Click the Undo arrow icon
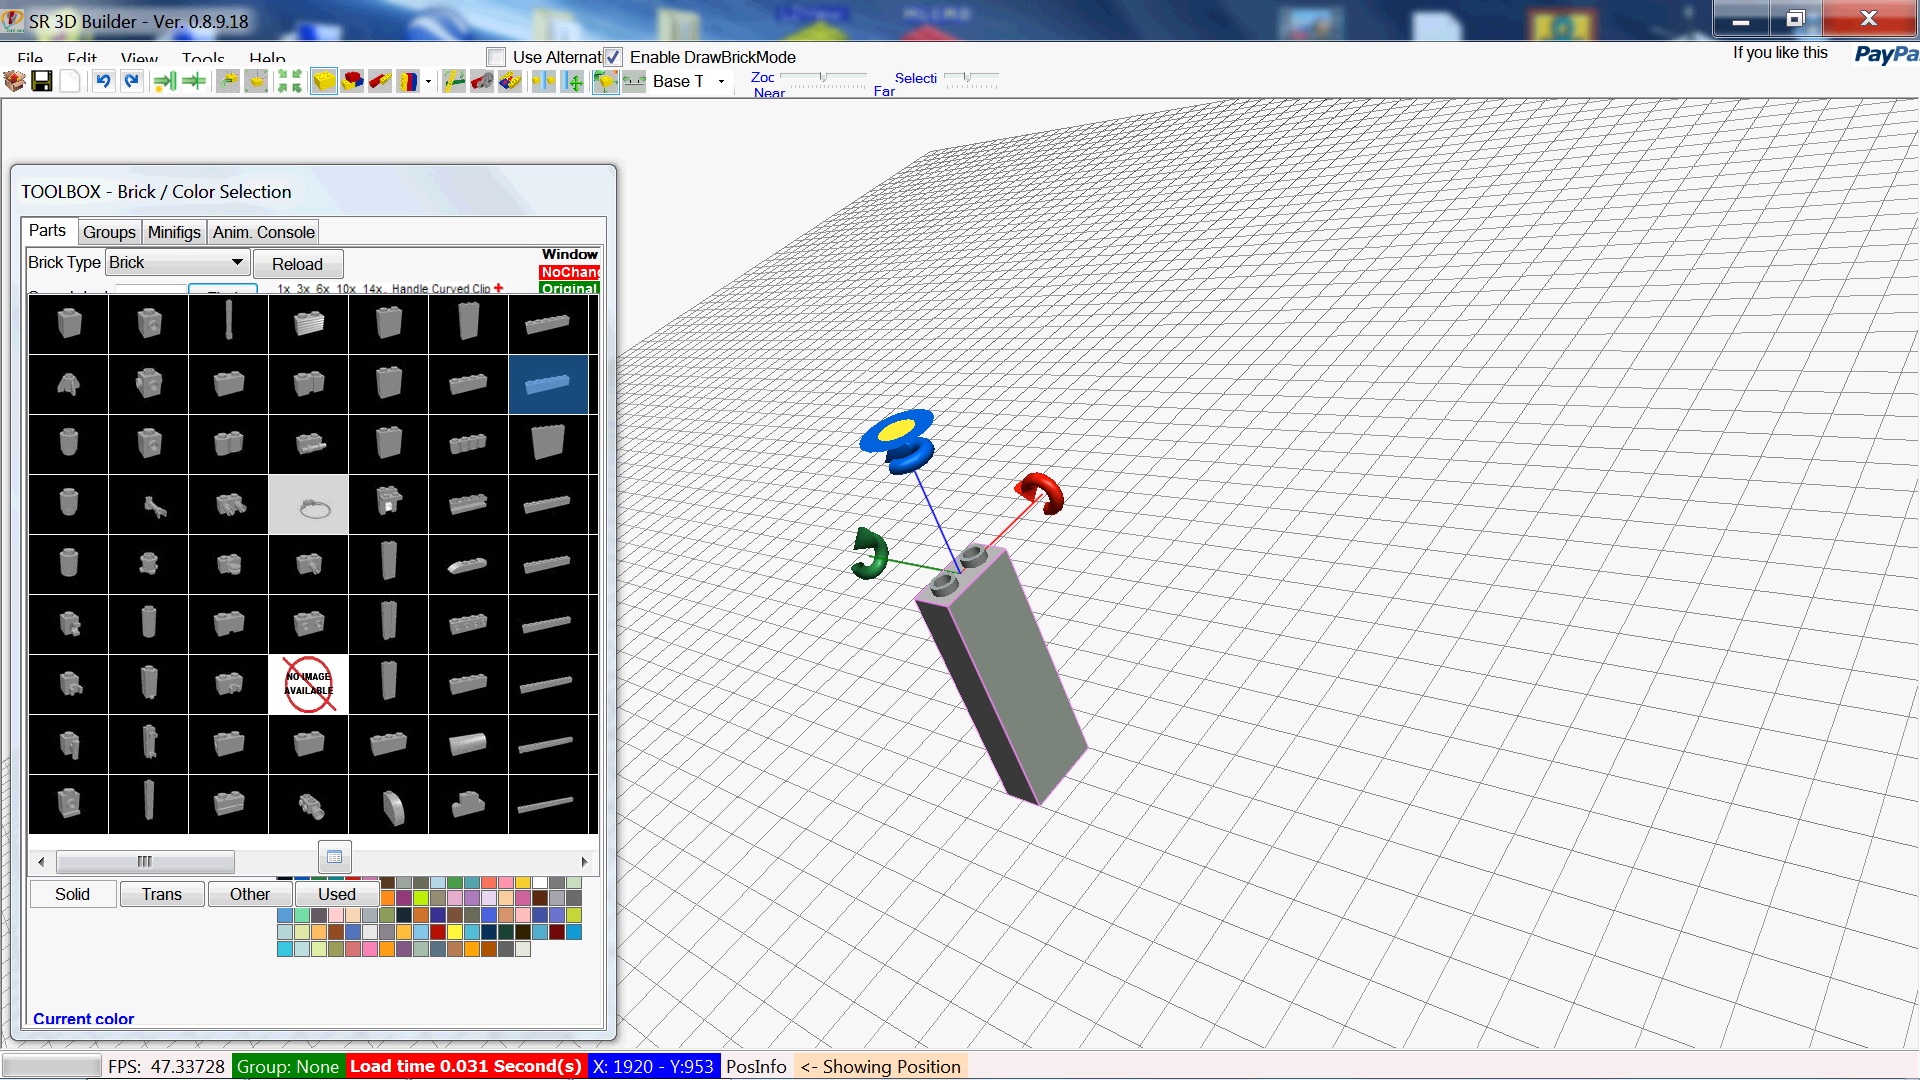Viewport: 1920px width, 1080px height. tap(103, 81)
